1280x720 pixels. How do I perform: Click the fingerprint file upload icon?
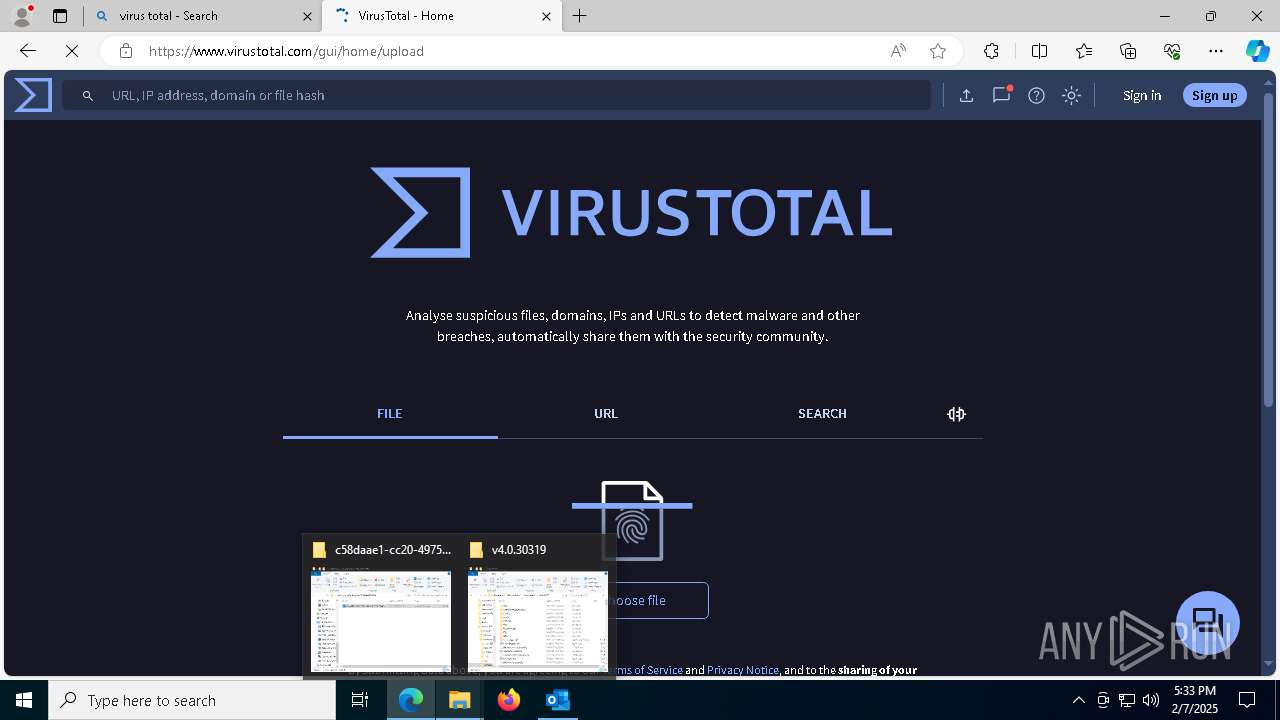[632, 520]
